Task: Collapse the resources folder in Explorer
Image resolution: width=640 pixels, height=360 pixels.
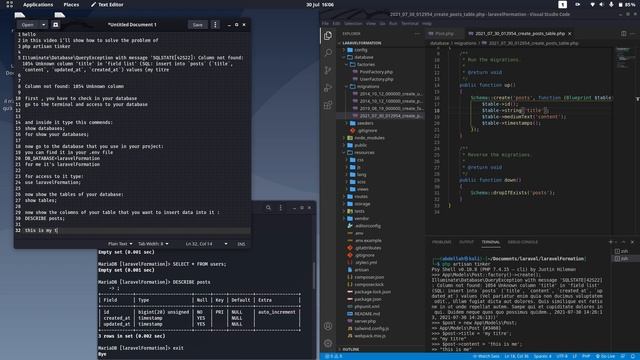Action: [x=380, y=153]
